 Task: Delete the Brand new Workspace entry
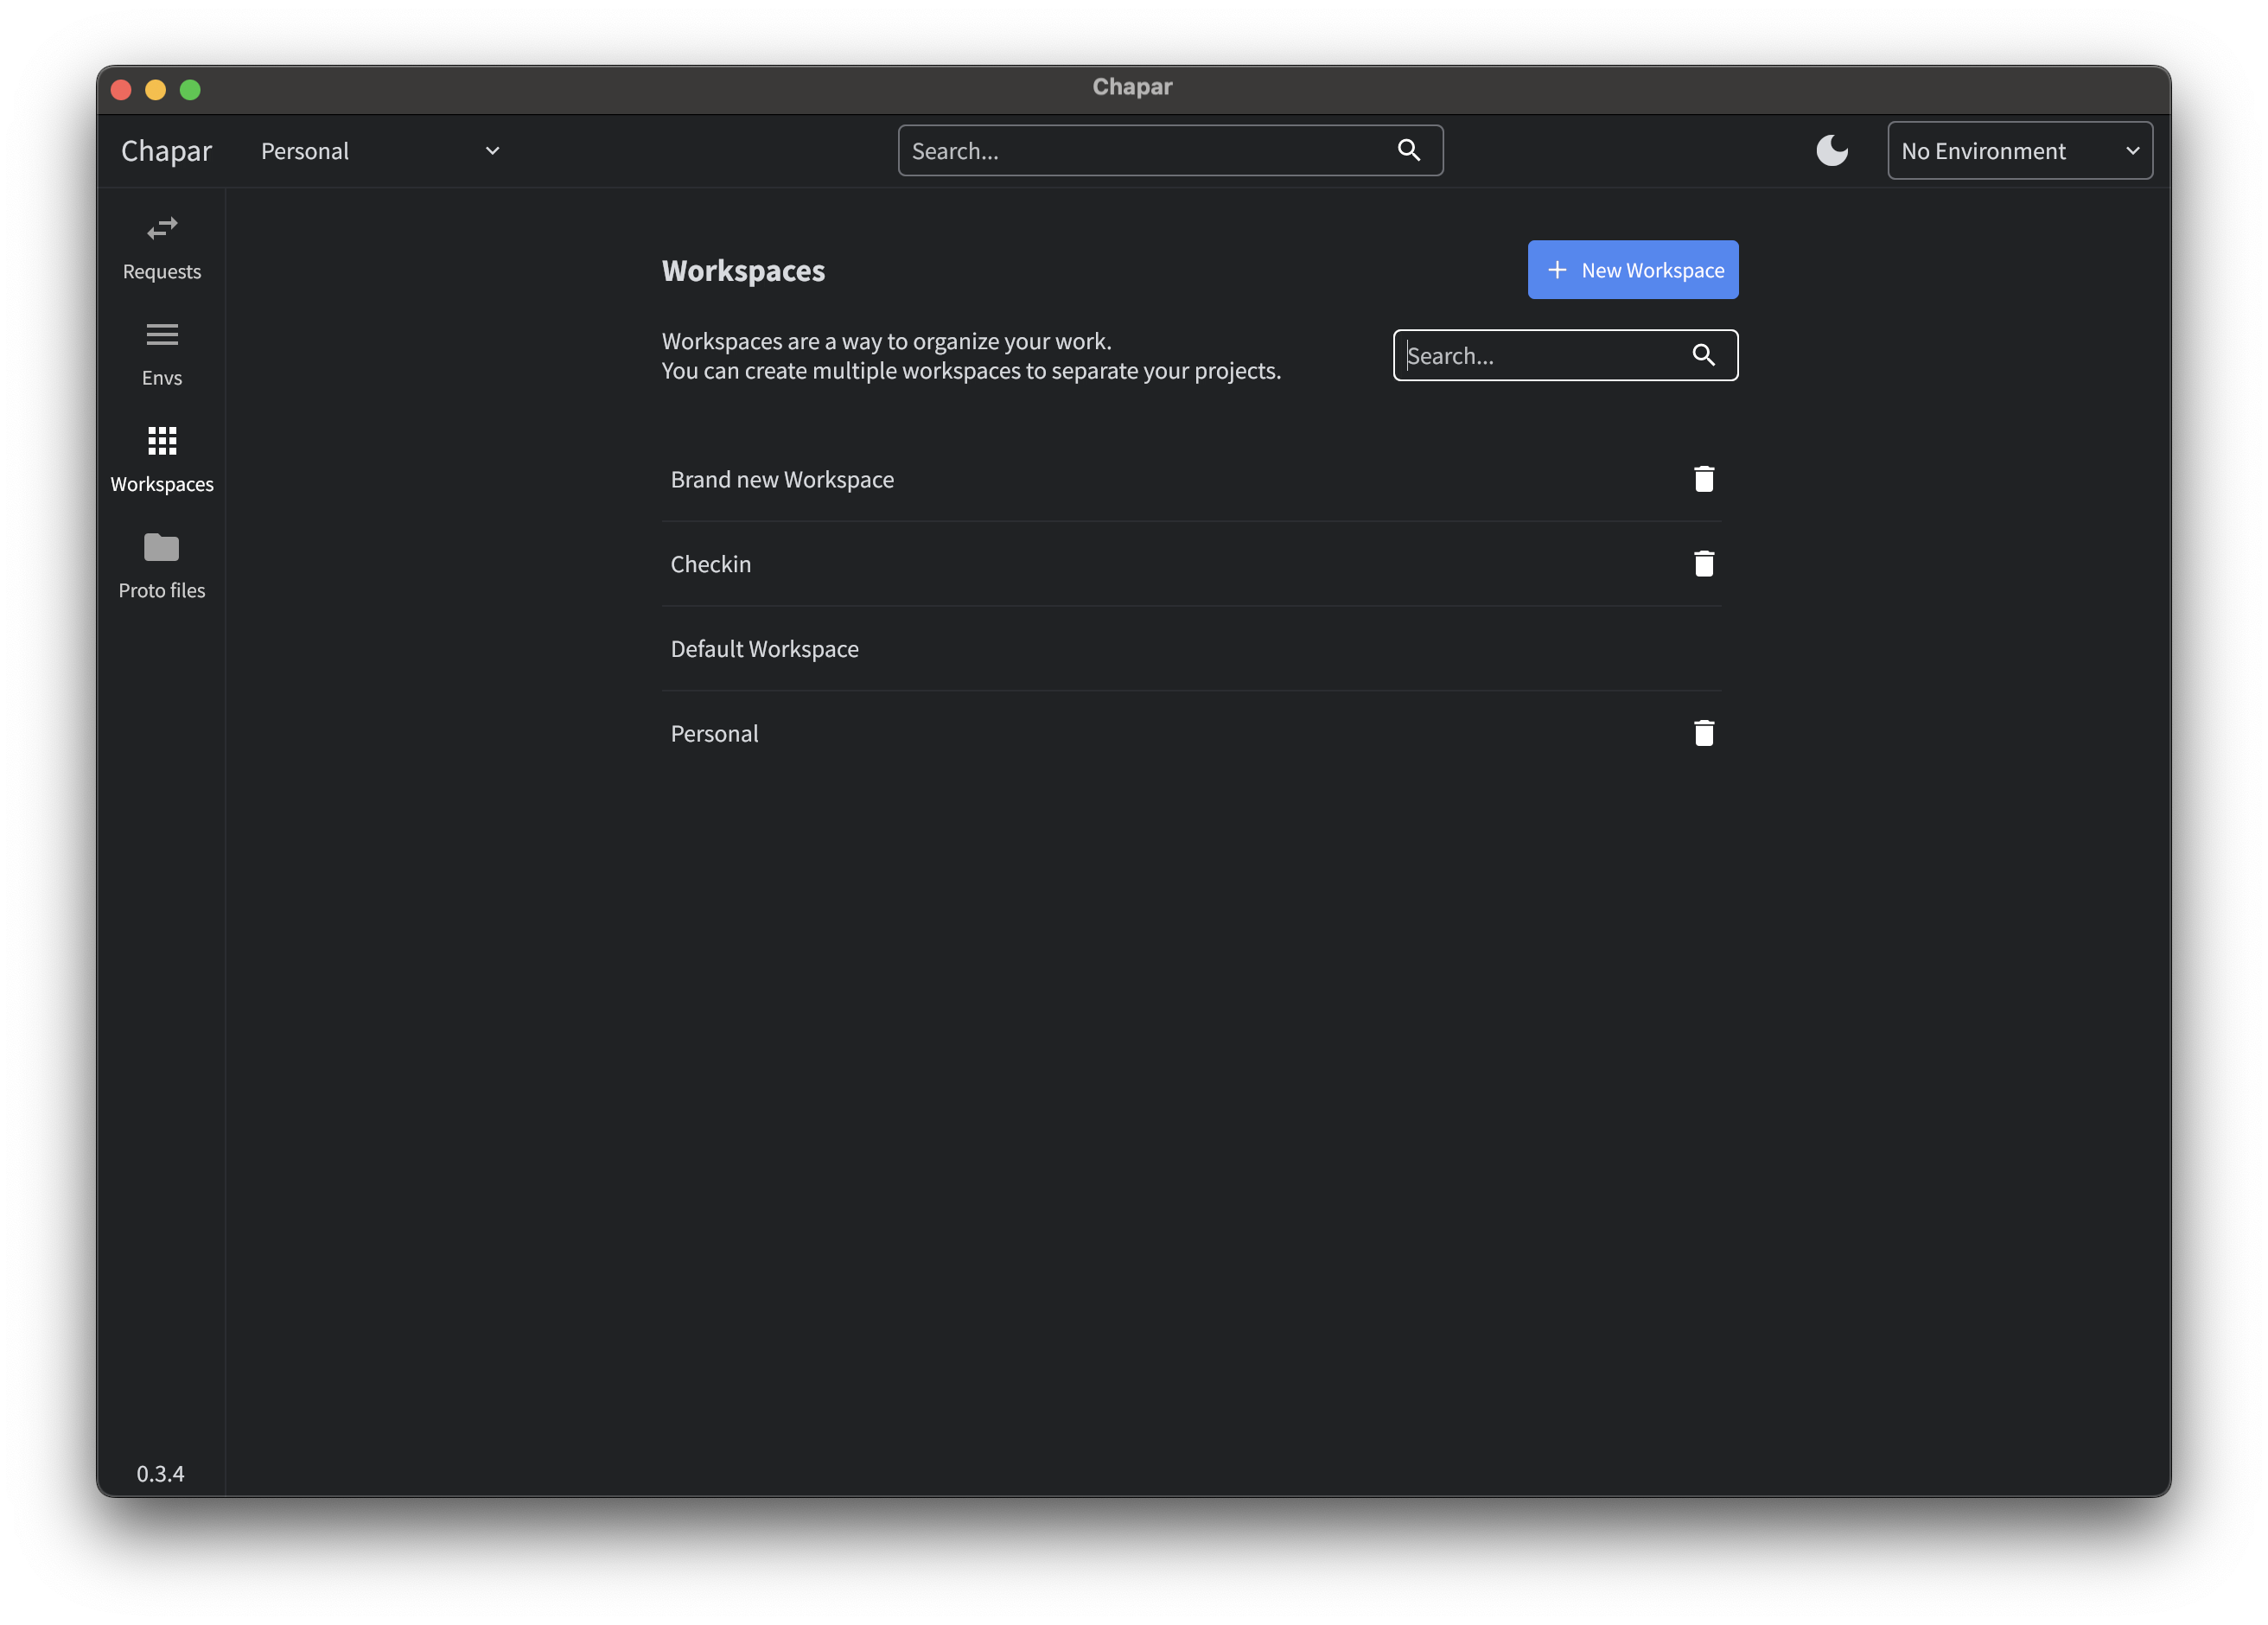coord(1703,479)
